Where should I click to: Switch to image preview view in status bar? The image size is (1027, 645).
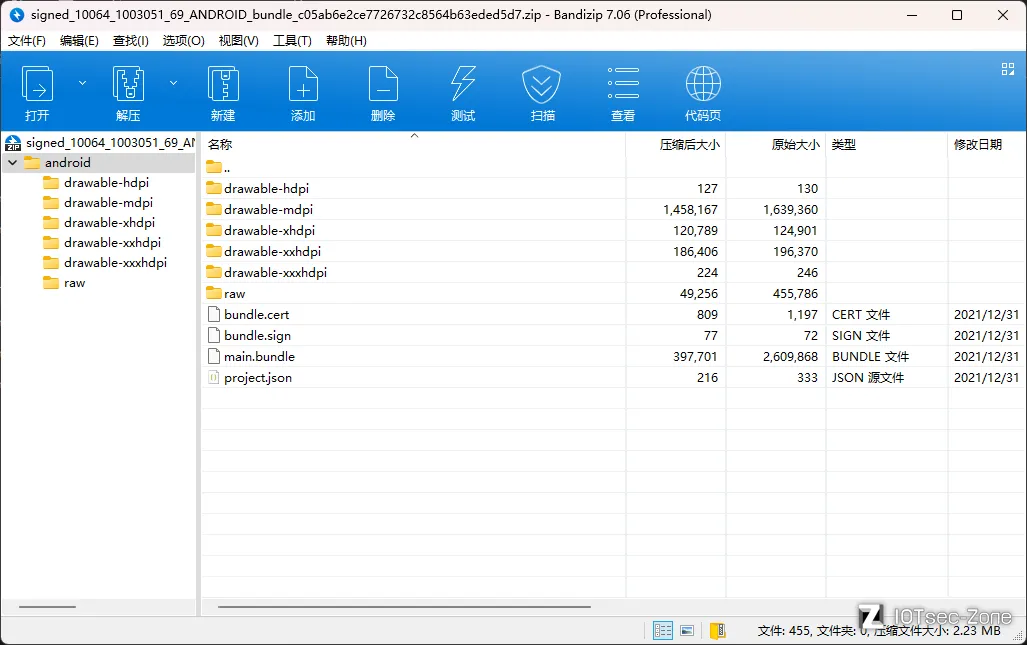pos(687,631)
